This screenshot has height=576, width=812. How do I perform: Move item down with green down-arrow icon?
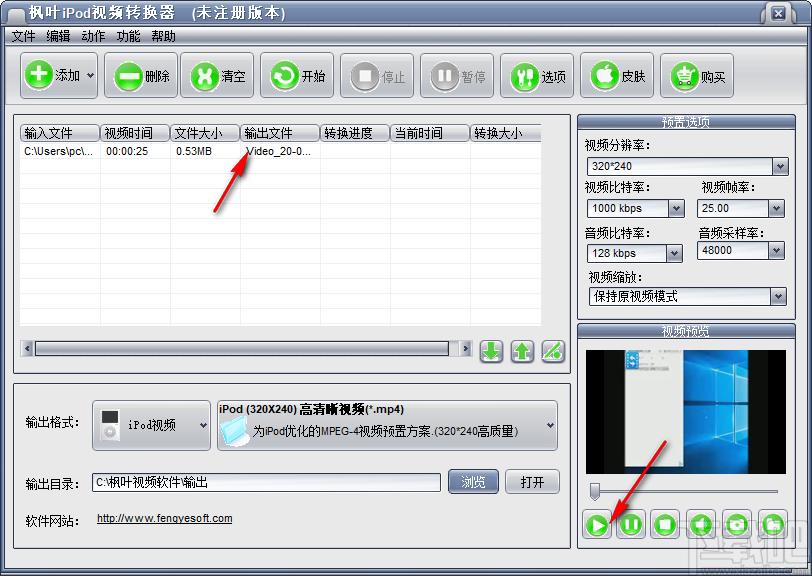click(x=491, y=351)
